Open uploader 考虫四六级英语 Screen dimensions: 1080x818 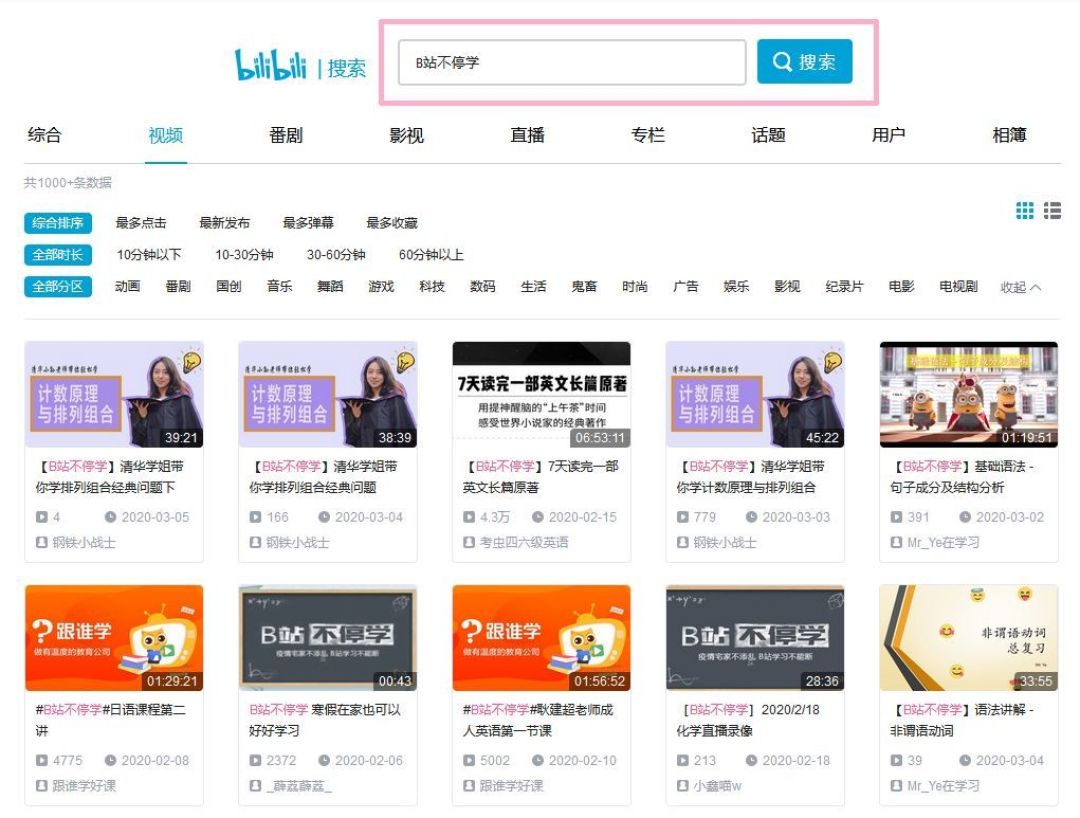click(x=523, y=543)
